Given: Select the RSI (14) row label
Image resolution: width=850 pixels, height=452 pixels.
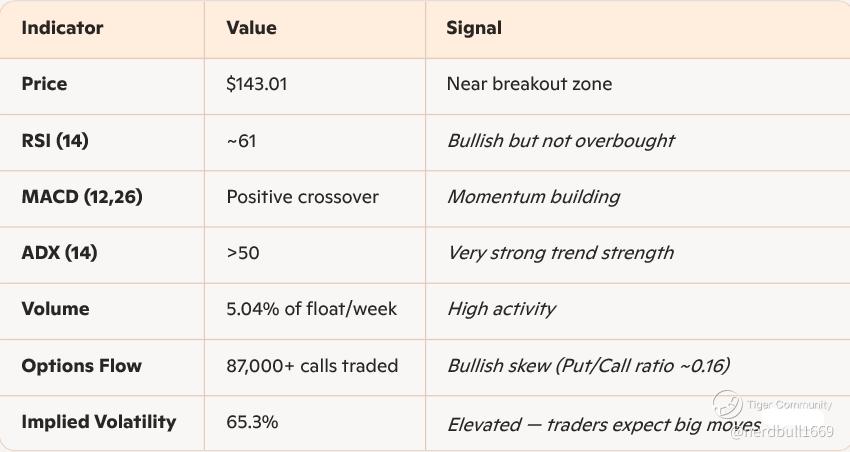Looking at the screenshot, I should pos(55,141).
